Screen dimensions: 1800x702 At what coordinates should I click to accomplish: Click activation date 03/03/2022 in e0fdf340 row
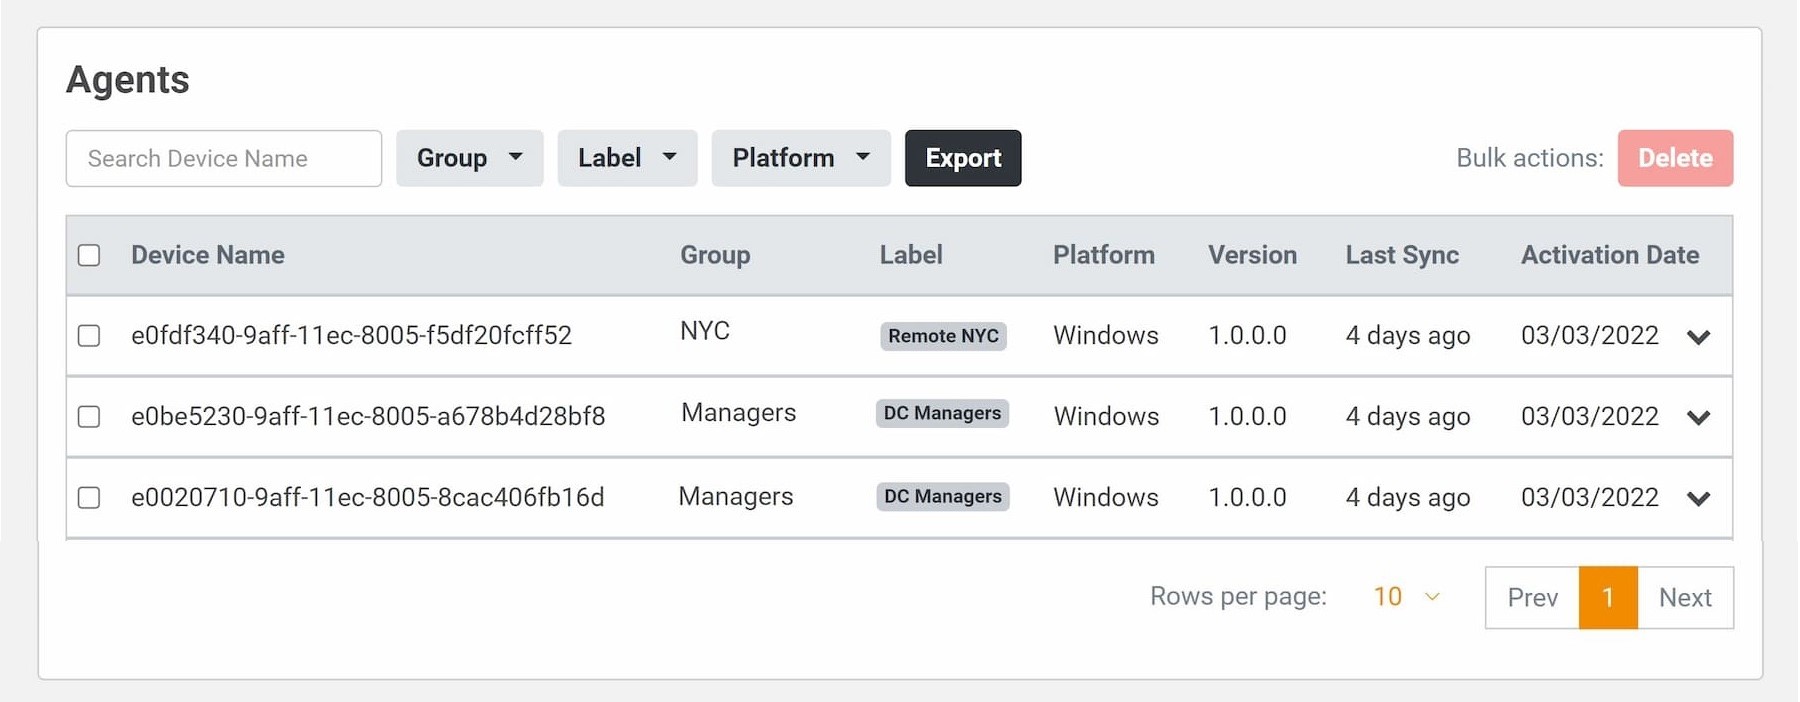[x=1590, y=335]
